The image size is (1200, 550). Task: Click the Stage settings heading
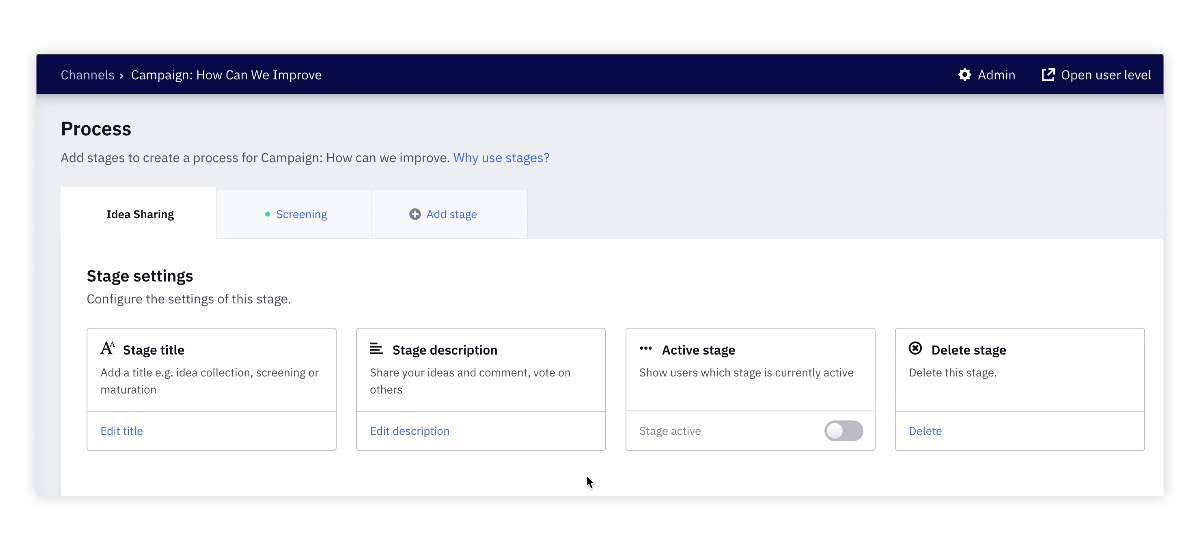tap(140, 276)
